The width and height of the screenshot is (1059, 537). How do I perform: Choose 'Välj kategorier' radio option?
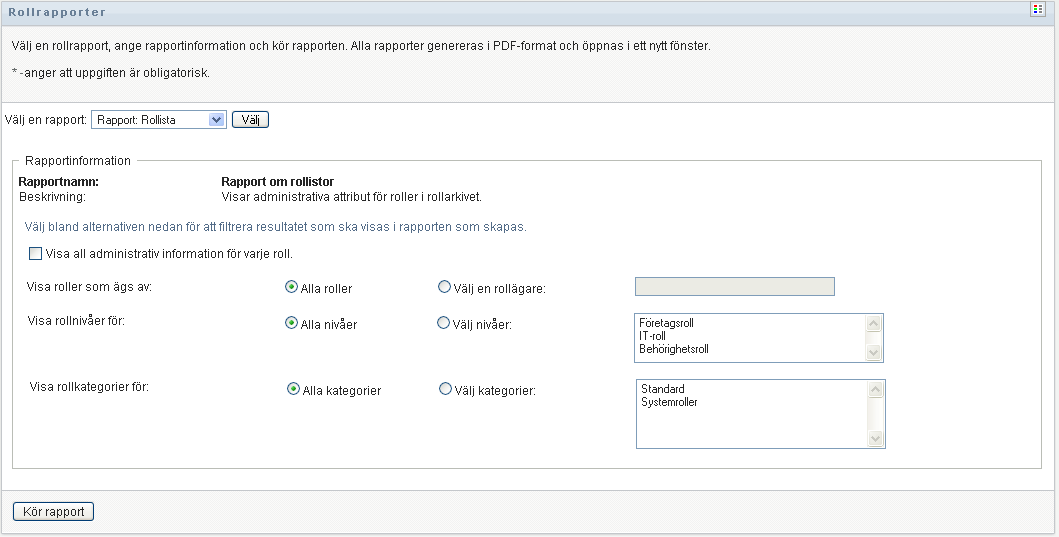[445, 390]
